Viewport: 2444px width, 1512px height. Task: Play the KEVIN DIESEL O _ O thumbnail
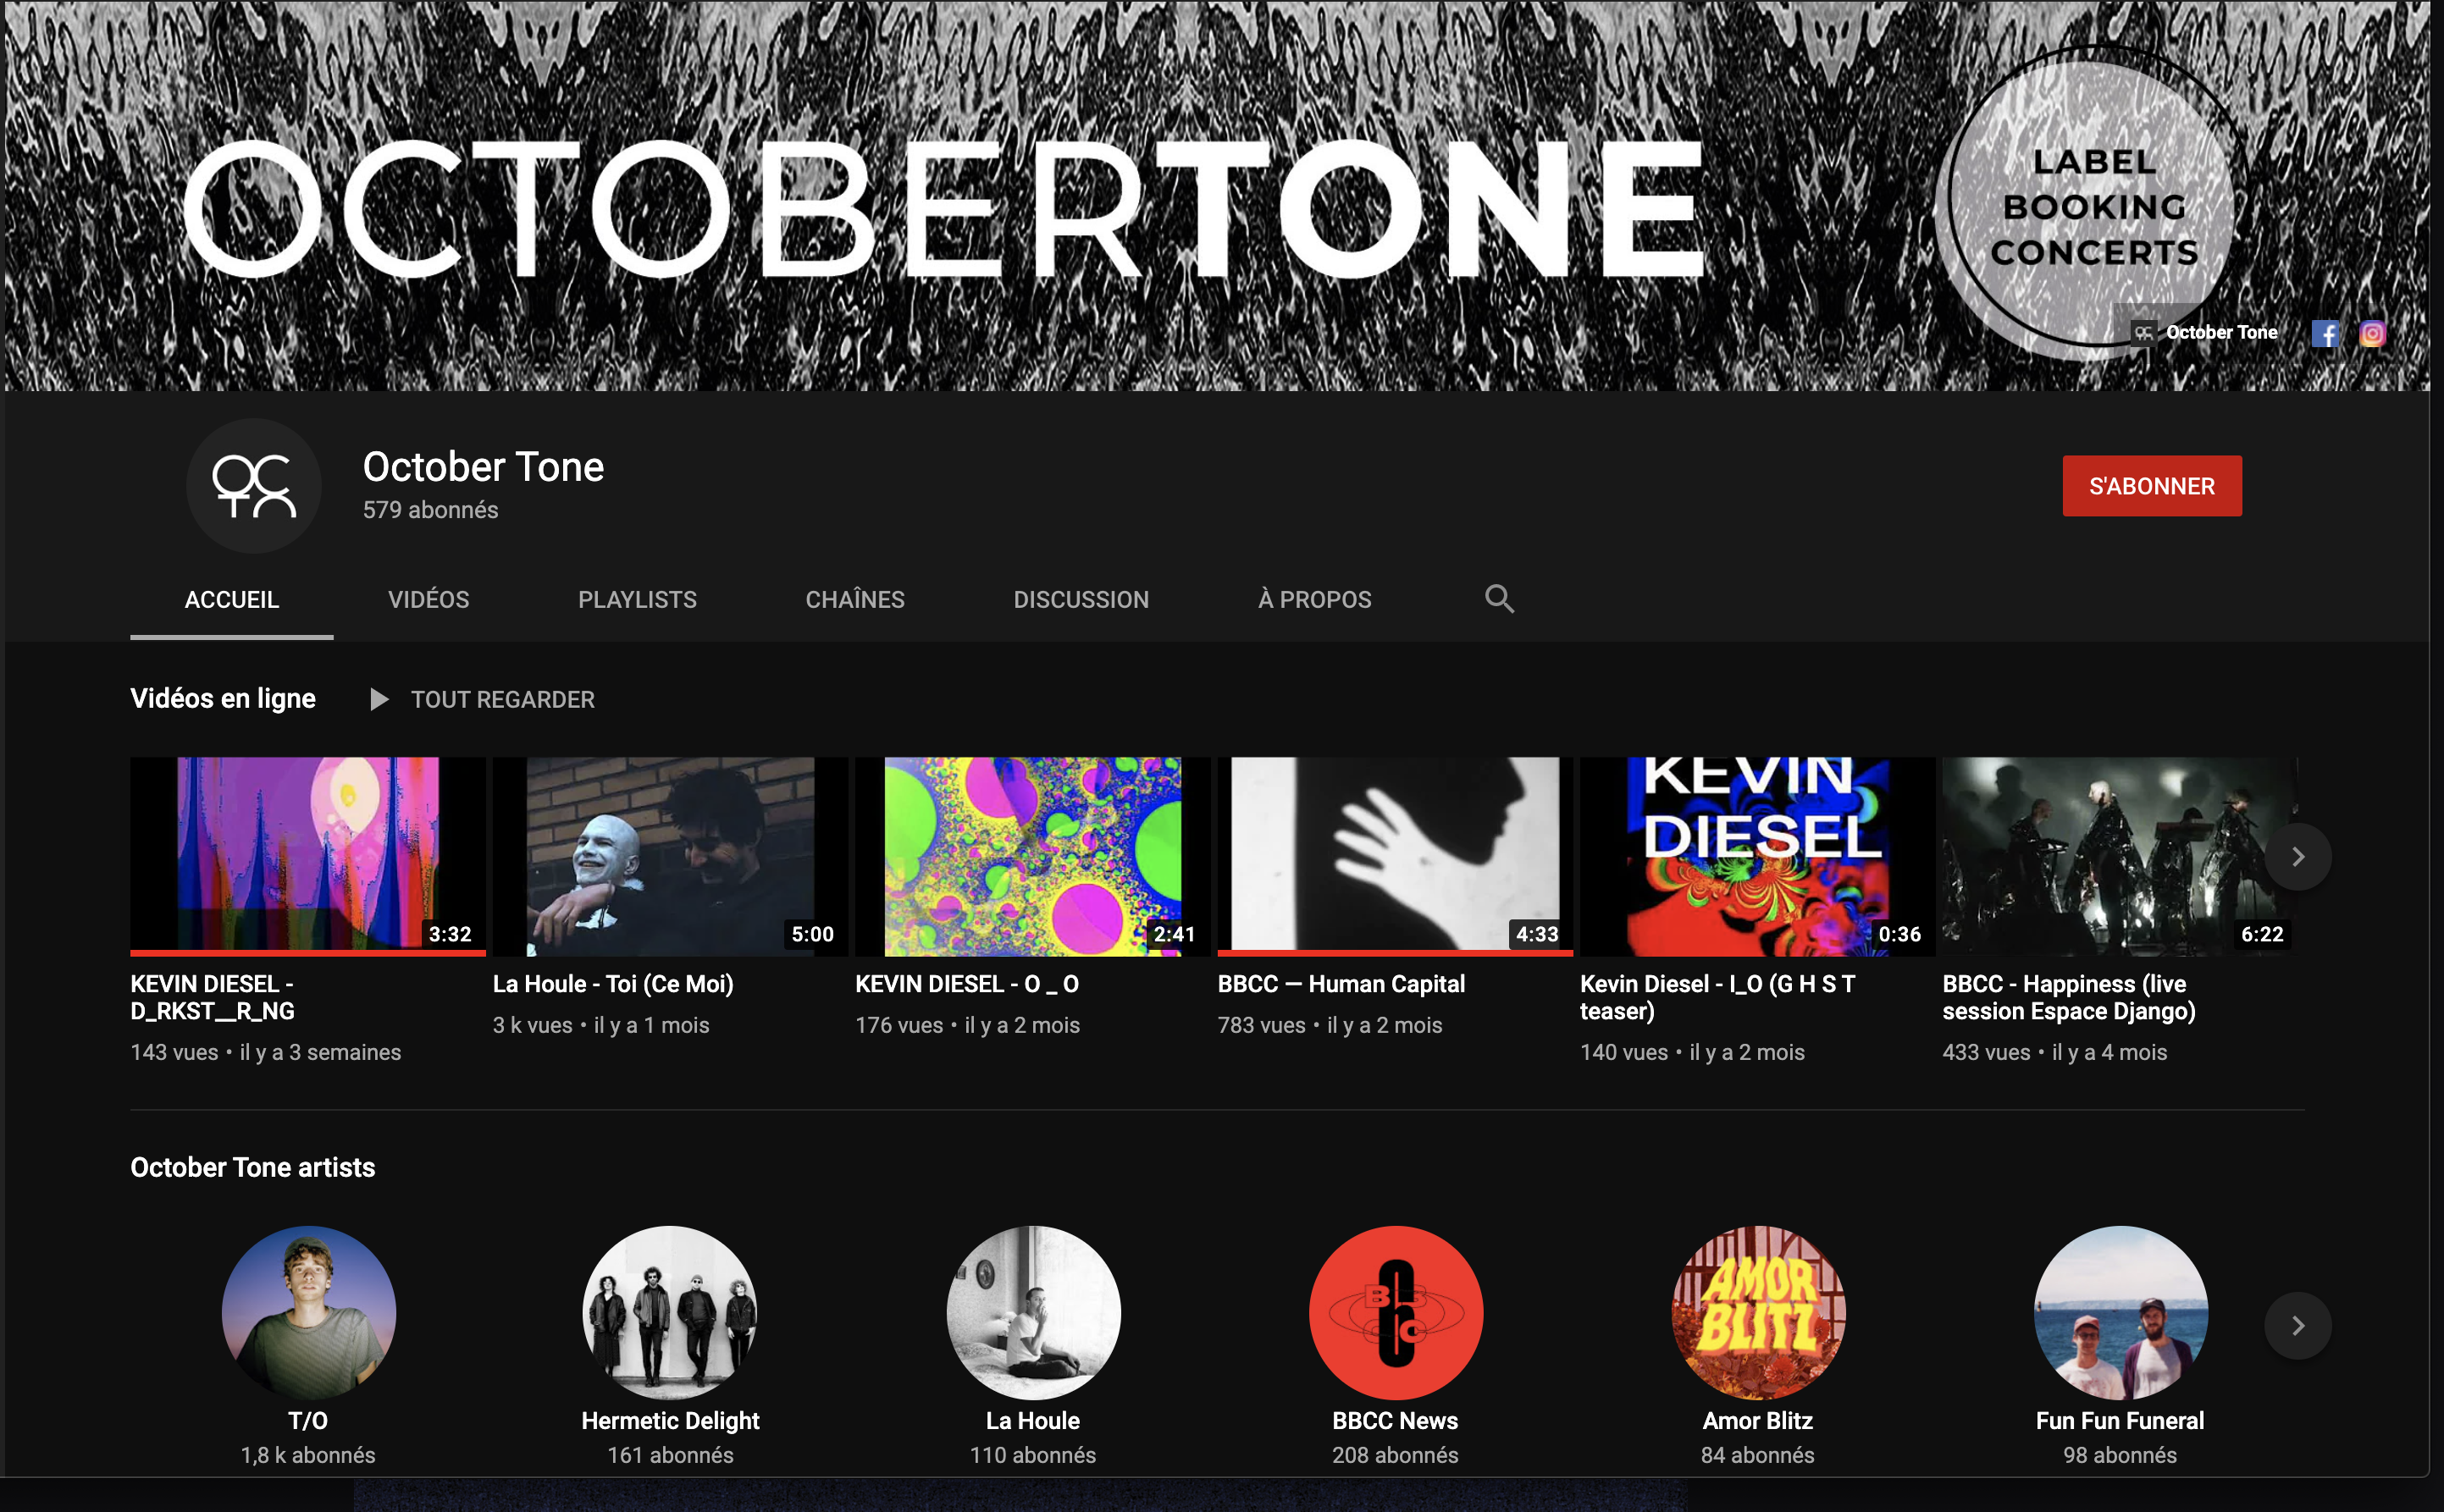click(x=1033, y=856)
